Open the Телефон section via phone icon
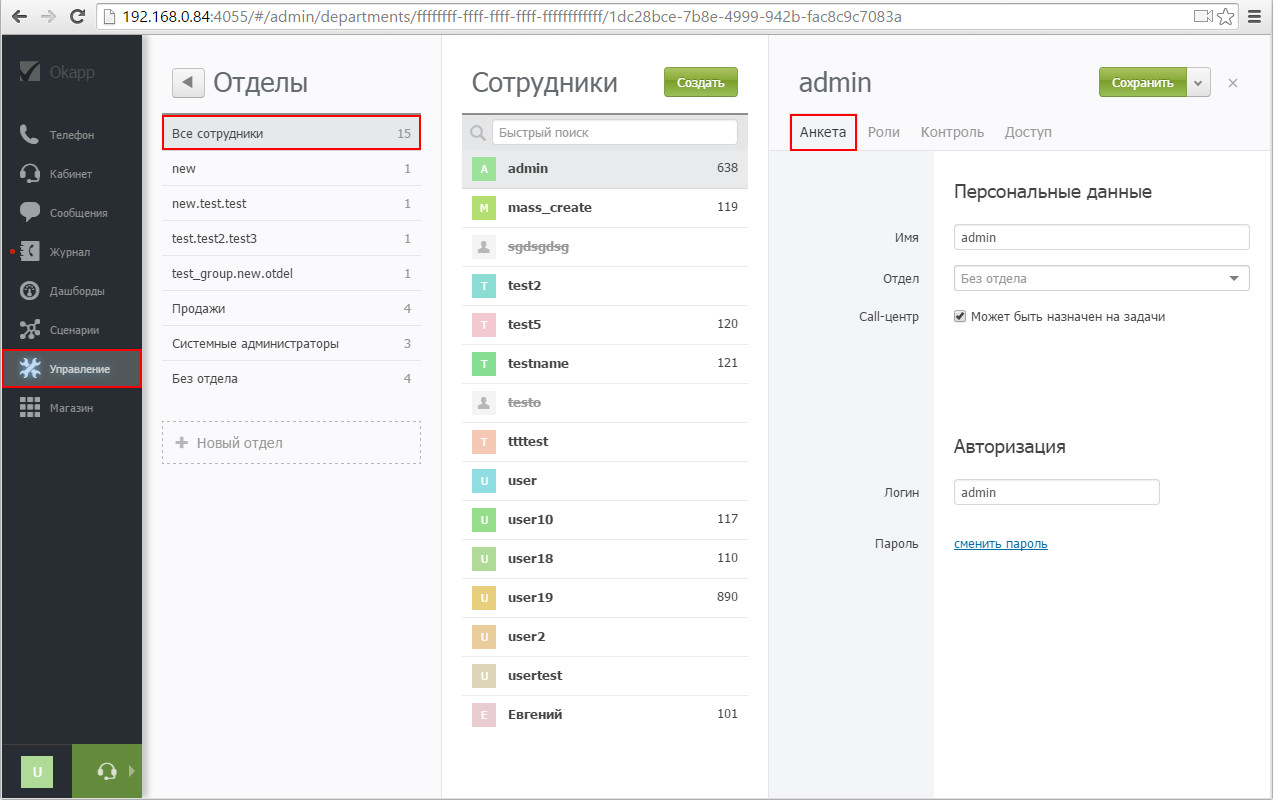This screenshot has height=800, width=1273. coord(30,135)
